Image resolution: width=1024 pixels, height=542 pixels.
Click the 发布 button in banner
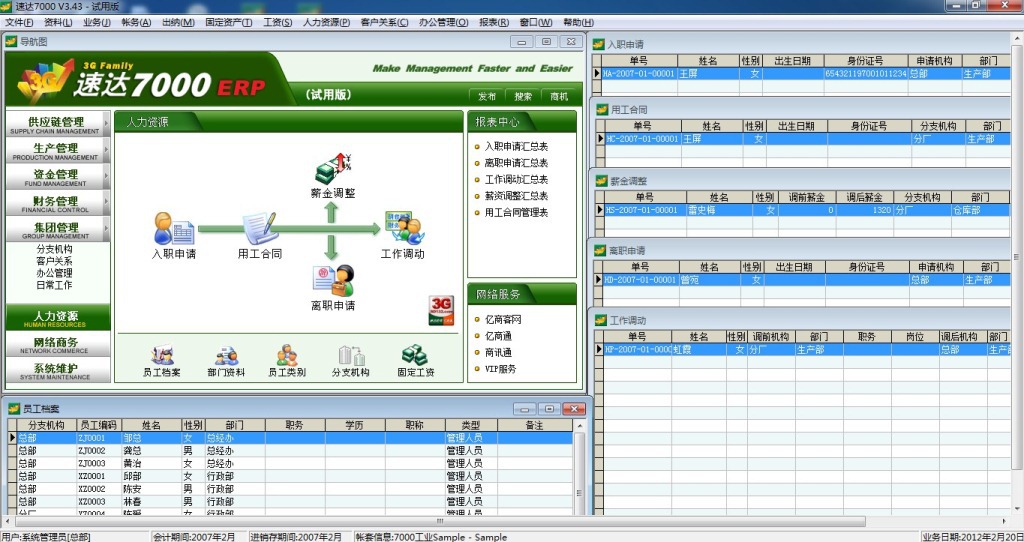point(487,97)
